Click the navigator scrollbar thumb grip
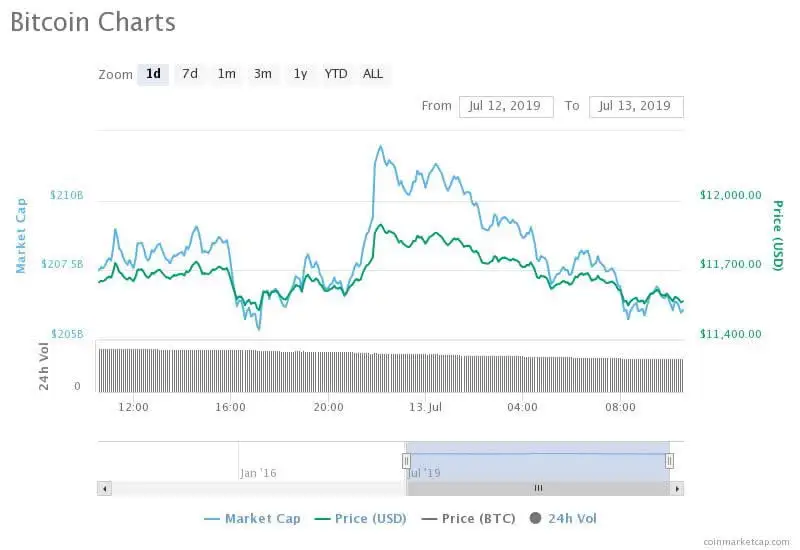This screenshot has width=800, height=550. 538,488
